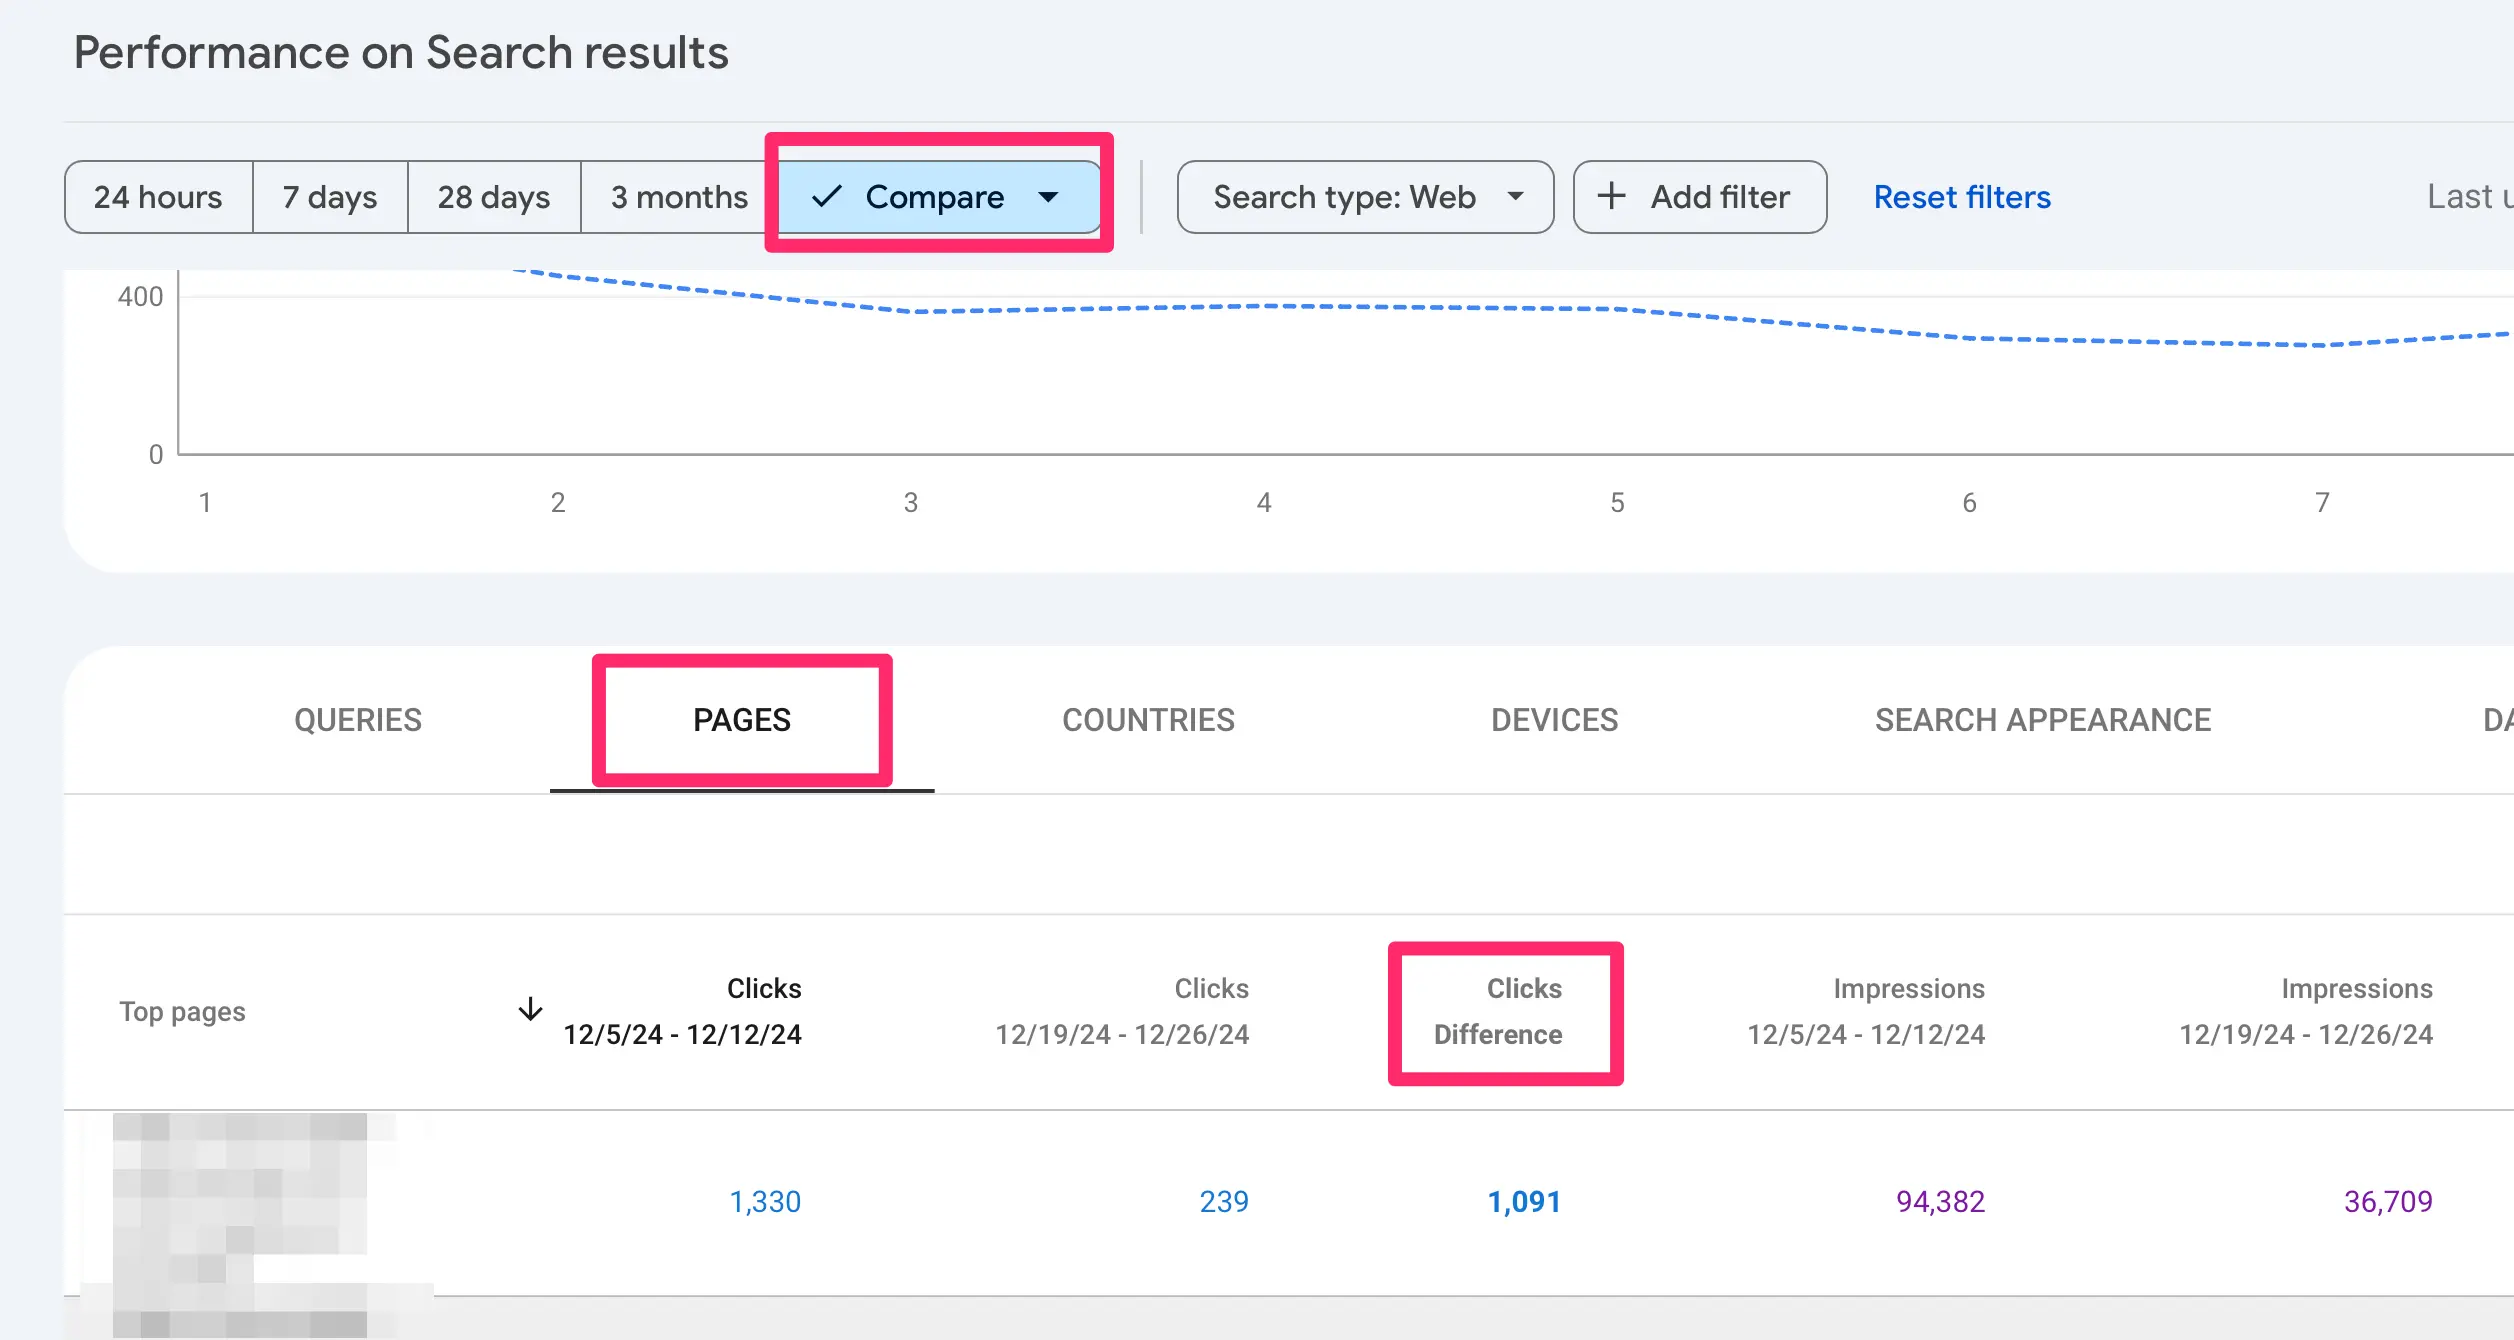Image resolution: width=2514 pixels, height=1340 pixels.
Task: Sort by Clicks 12/19/24 - 12/26/24 column
Action: [x=1122, y=1011]
